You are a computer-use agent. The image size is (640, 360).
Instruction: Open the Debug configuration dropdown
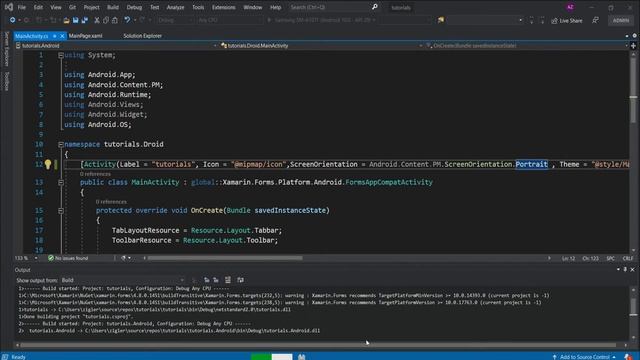[x=175, y=20]
